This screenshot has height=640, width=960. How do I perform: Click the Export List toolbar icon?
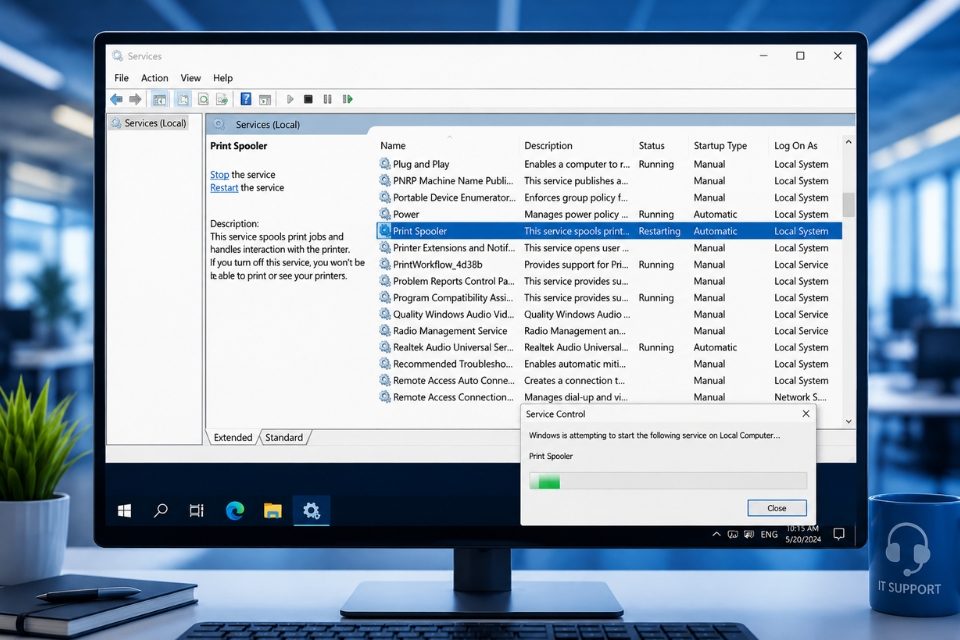point(222,99)
